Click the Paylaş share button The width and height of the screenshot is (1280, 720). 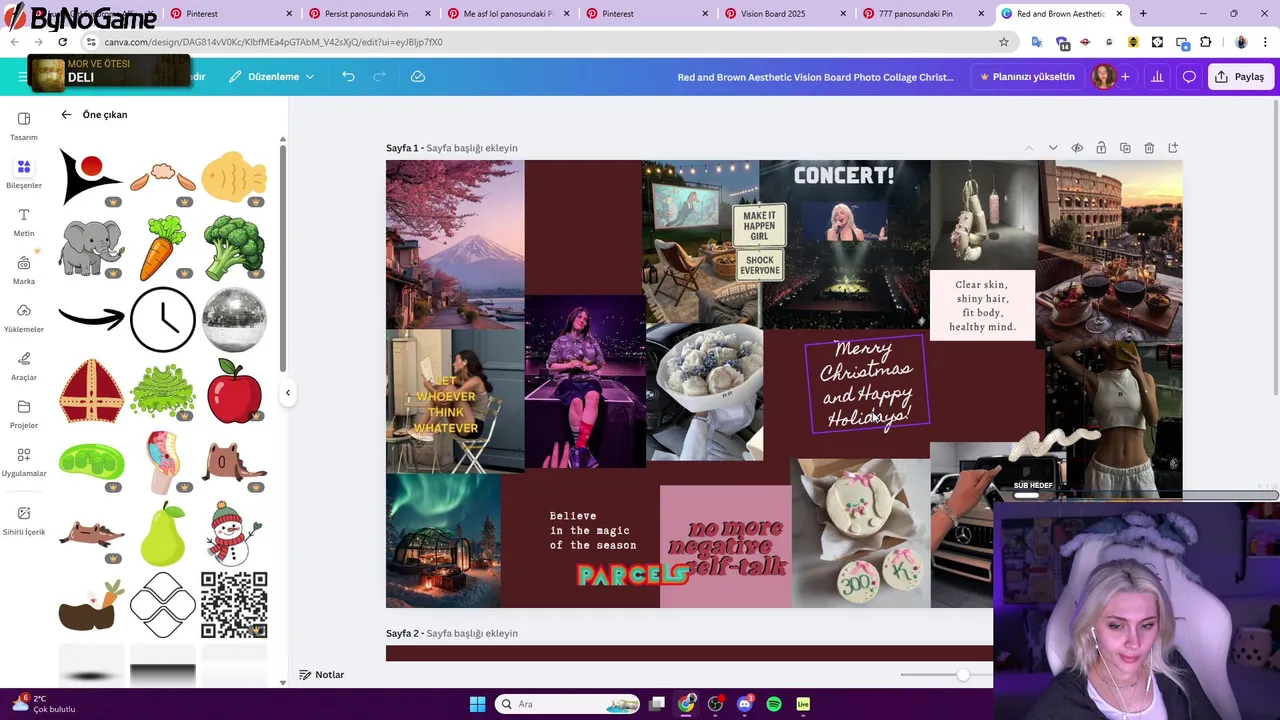tap(1241, 77)
